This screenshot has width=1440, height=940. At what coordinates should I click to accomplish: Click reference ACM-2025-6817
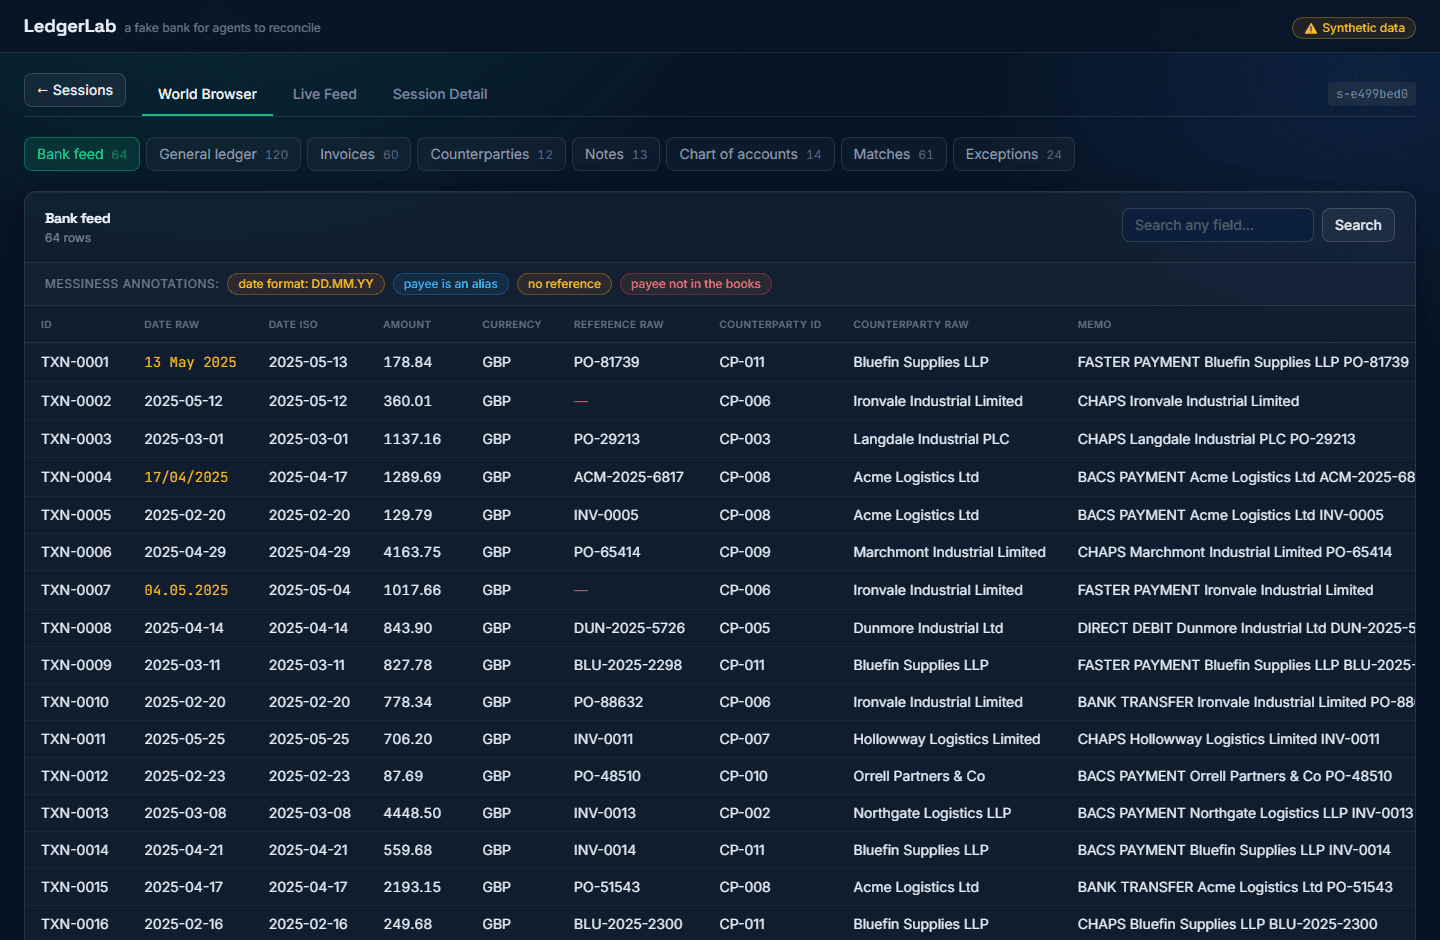pos(629,477)
